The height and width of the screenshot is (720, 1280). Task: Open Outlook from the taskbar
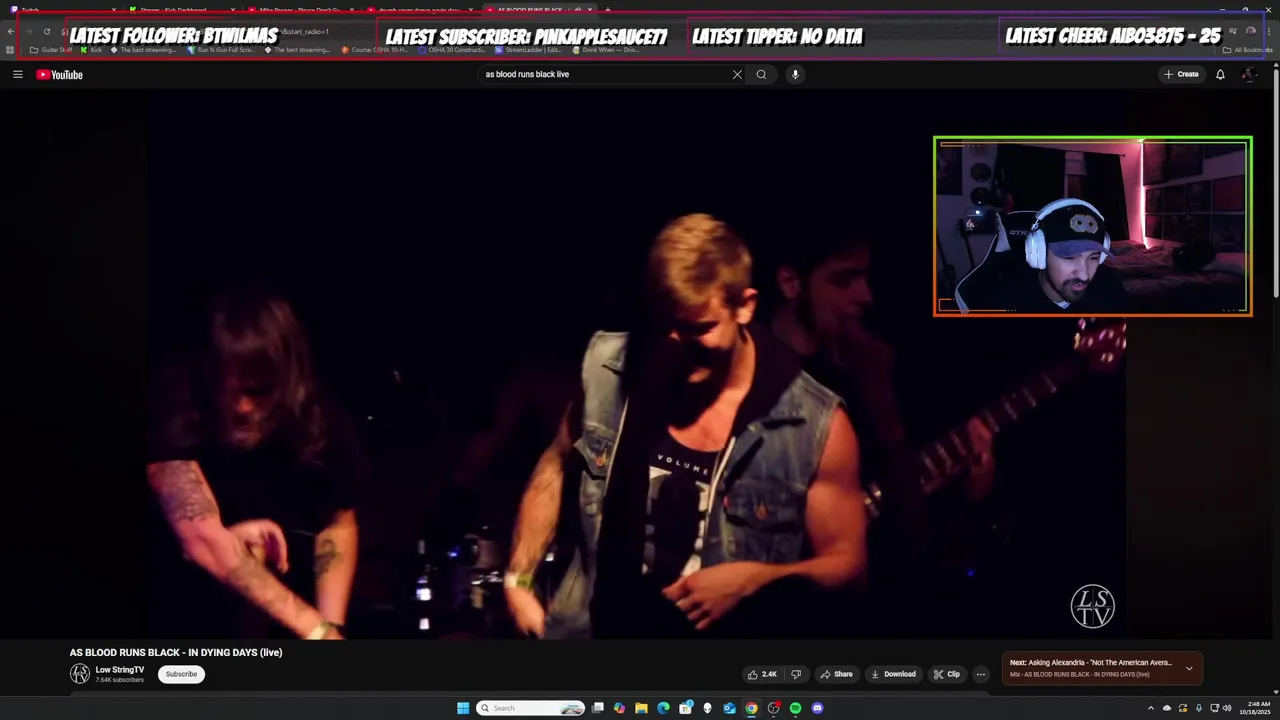pyautogui.click(x=729, y=708)
